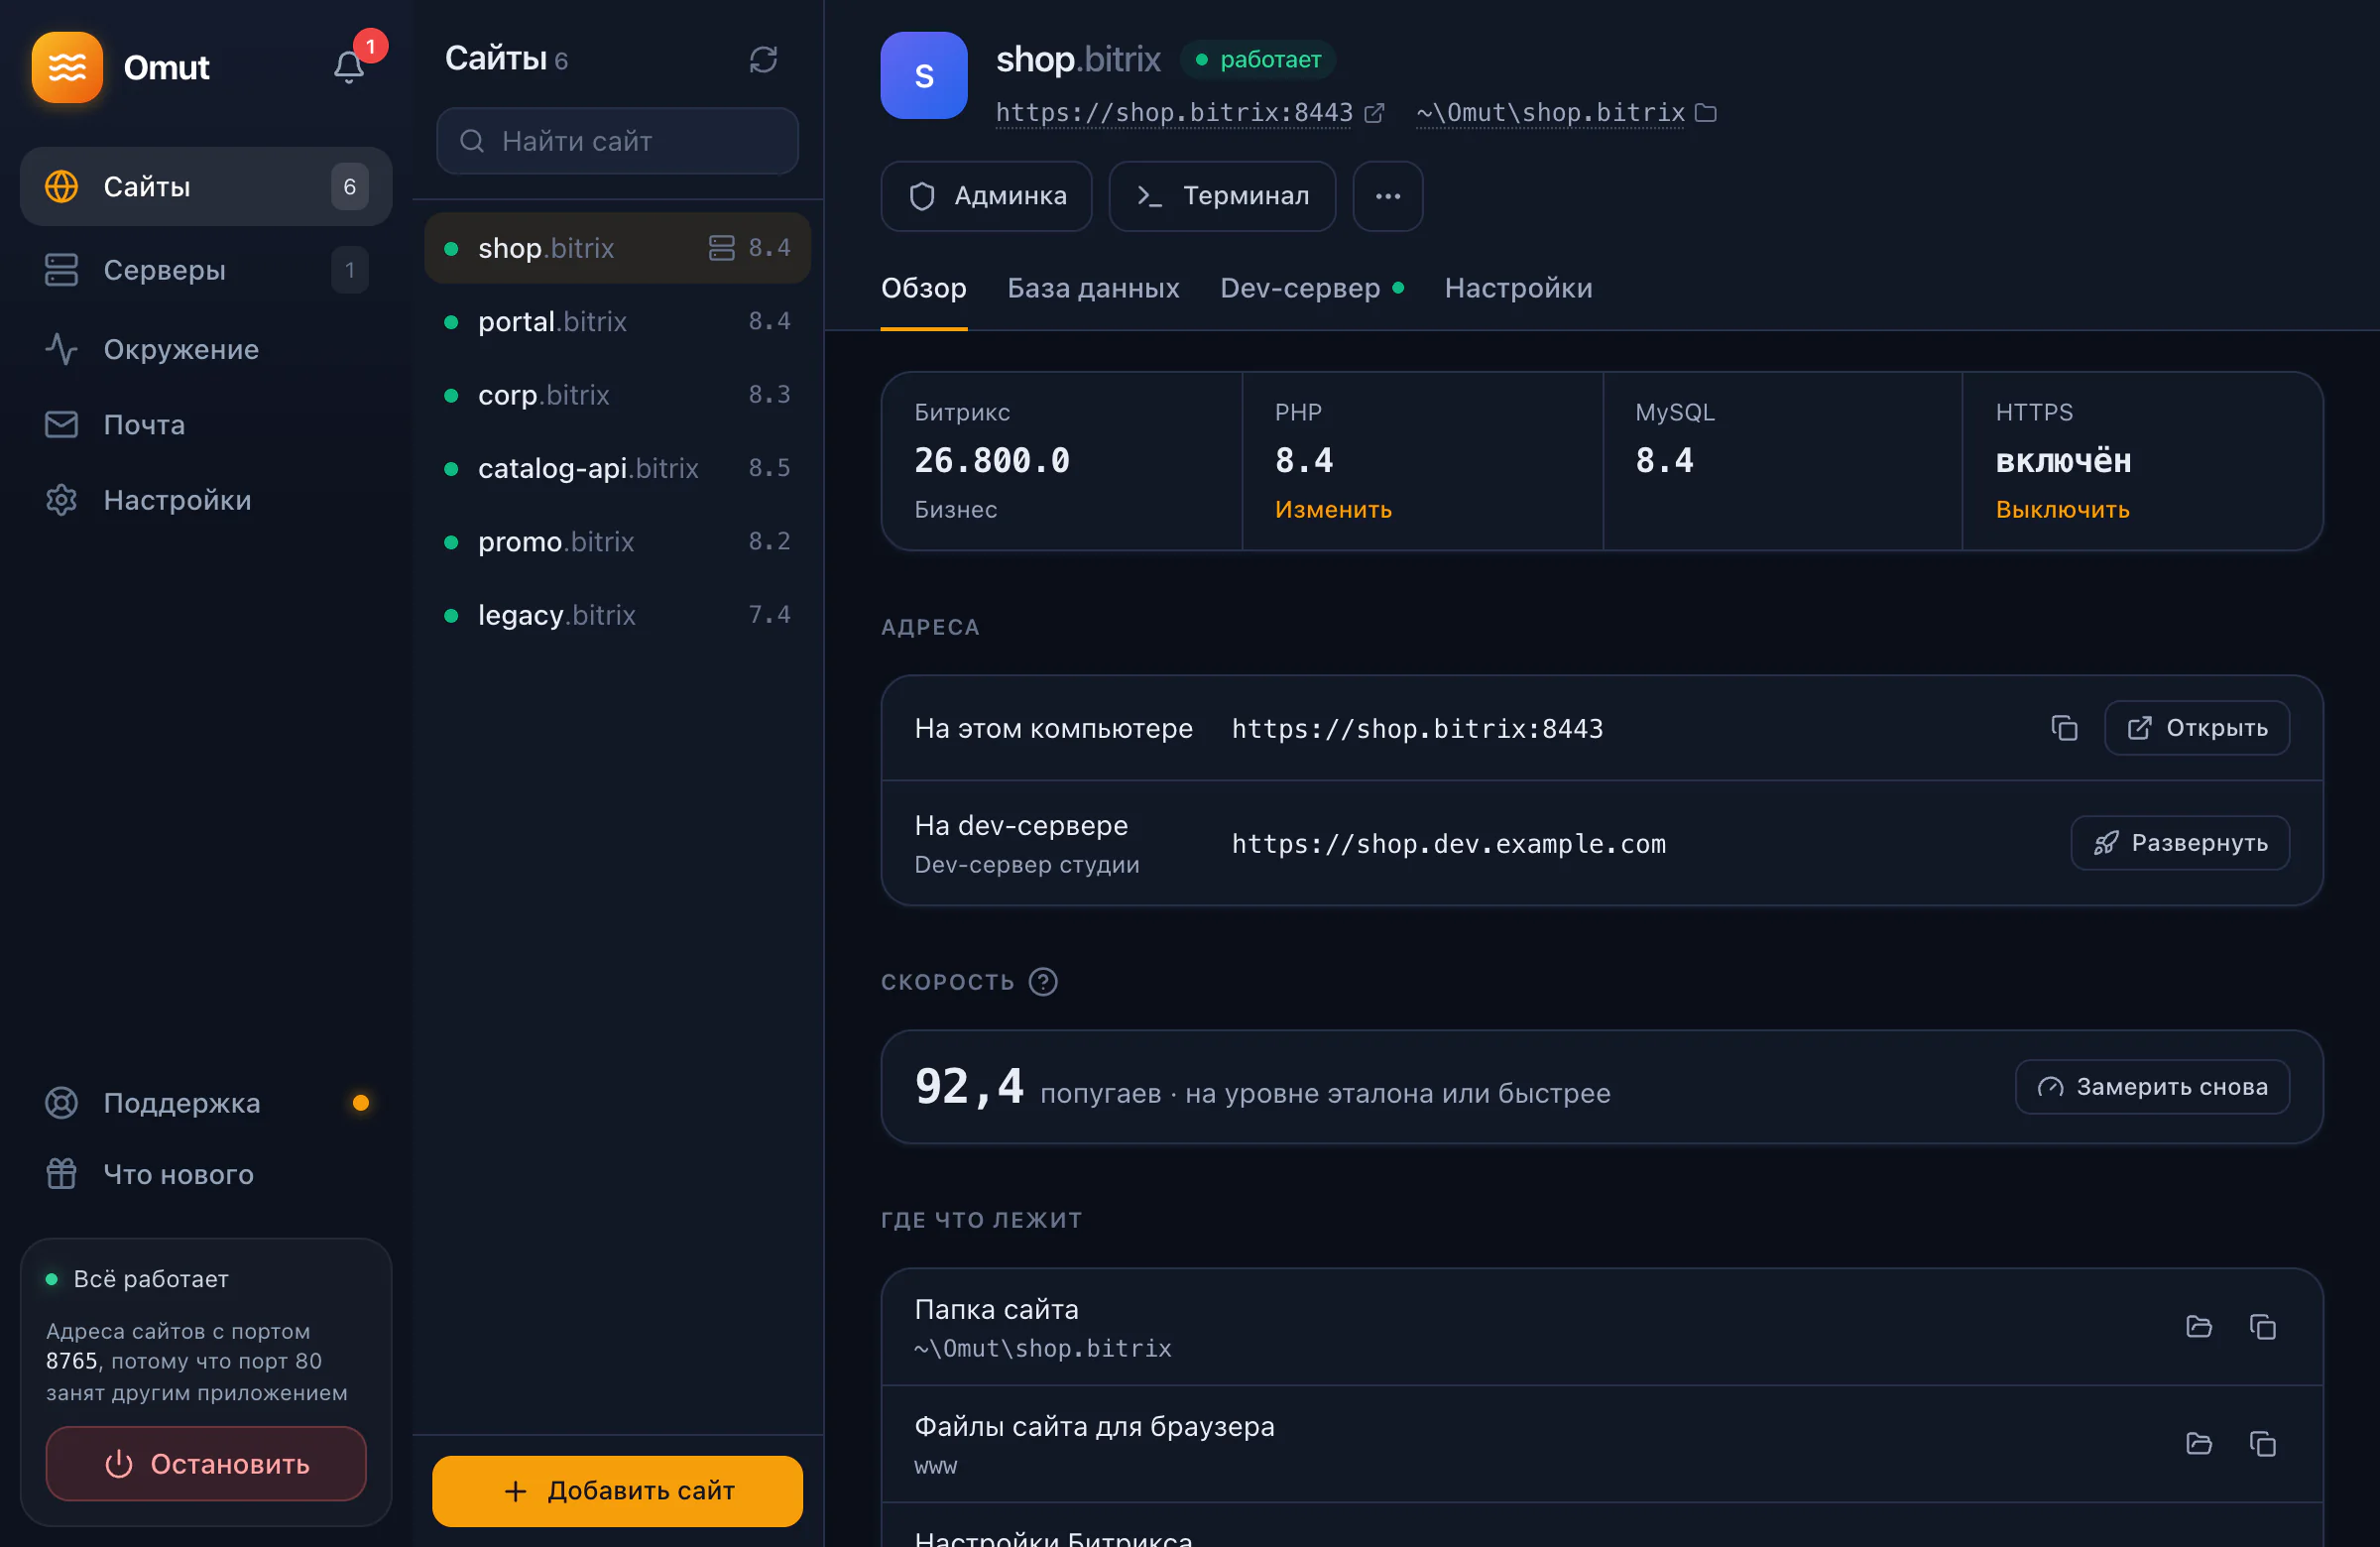The height and width of the screenshot is (1547, 2380).
Task: Open the external link icon beside the header URL
Action: [1375, 113]
